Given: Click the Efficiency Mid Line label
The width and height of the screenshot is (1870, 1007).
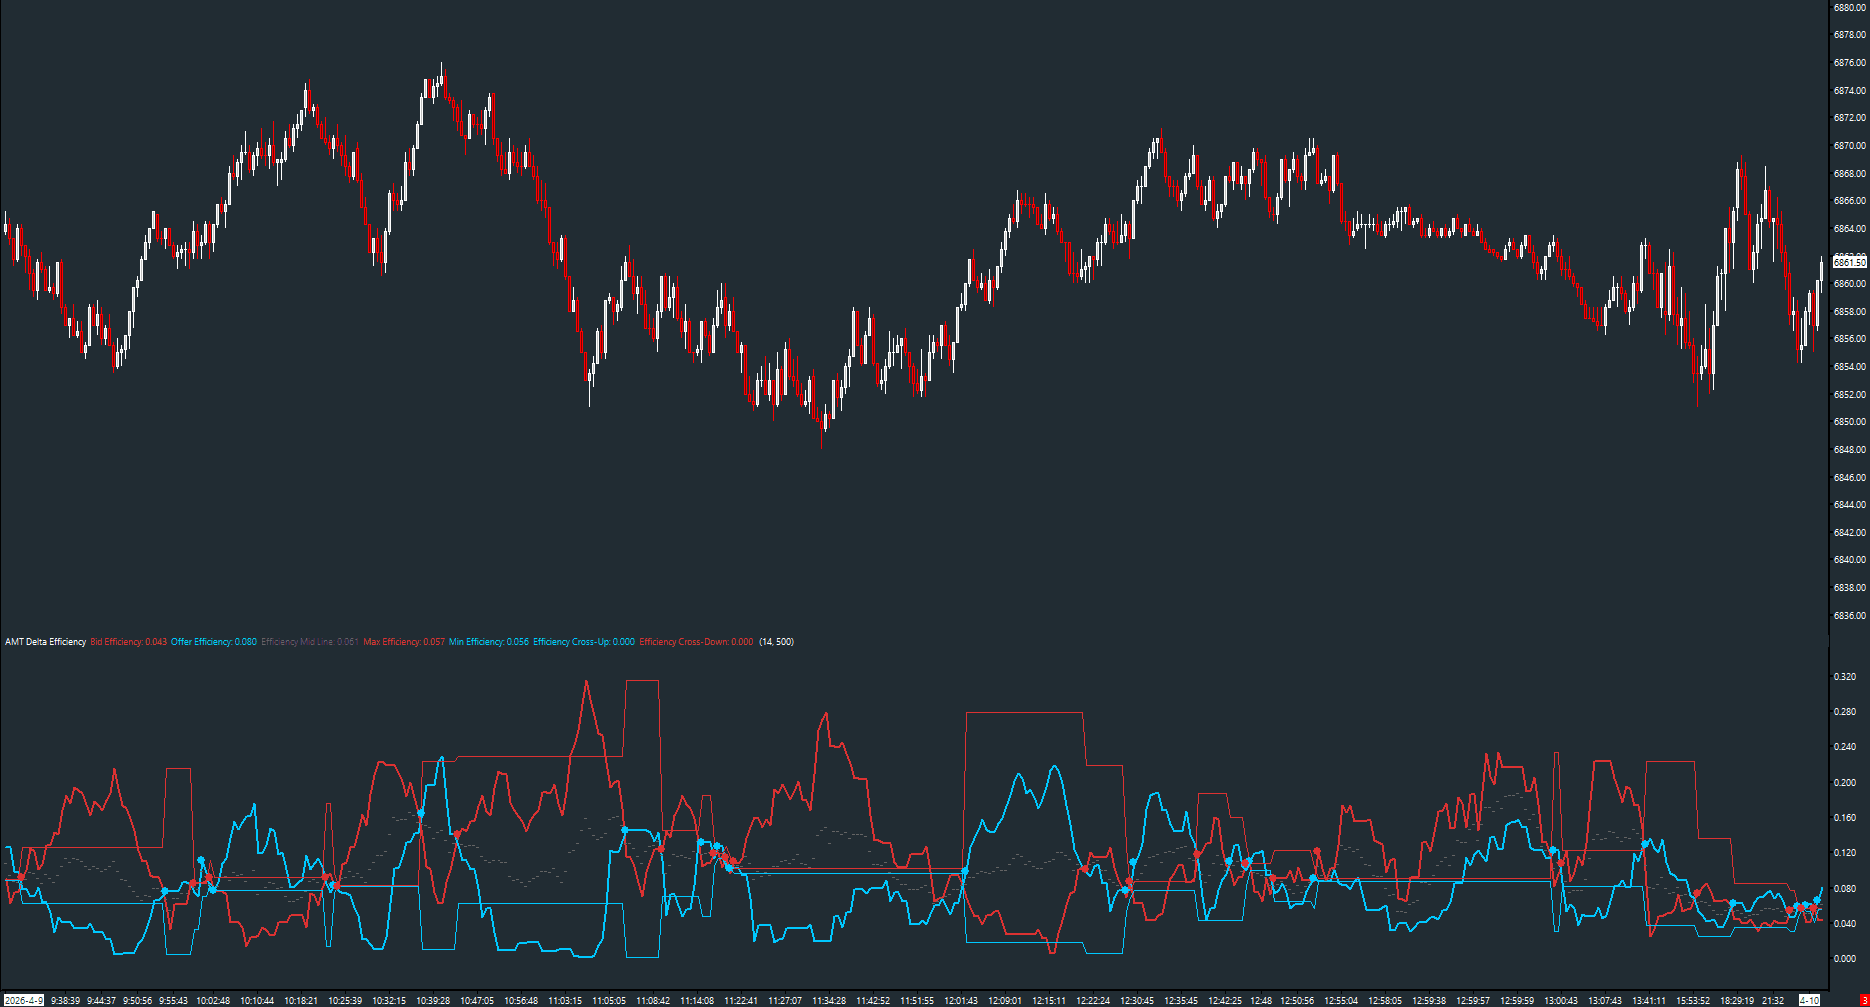Looking at the screenshot, I should tap(309, 642).
